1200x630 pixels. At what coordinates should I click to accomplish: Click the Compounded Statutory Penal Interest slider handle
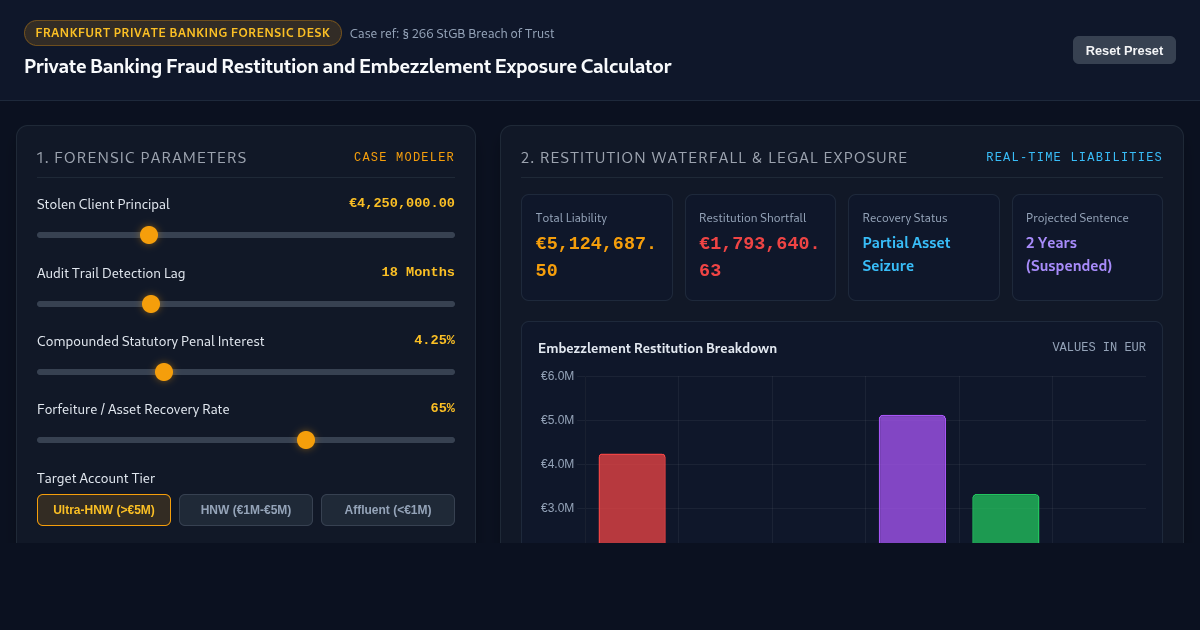[164, 372]
